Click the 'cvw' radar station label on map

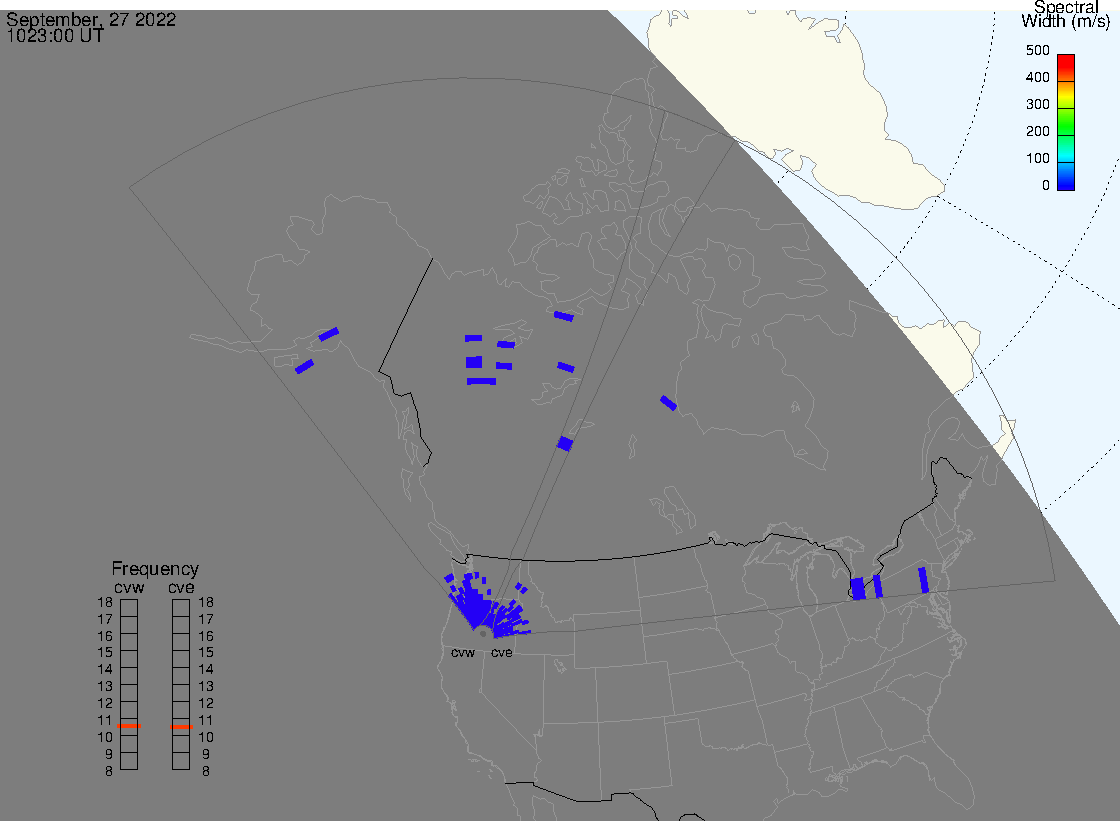click(463, 652)
